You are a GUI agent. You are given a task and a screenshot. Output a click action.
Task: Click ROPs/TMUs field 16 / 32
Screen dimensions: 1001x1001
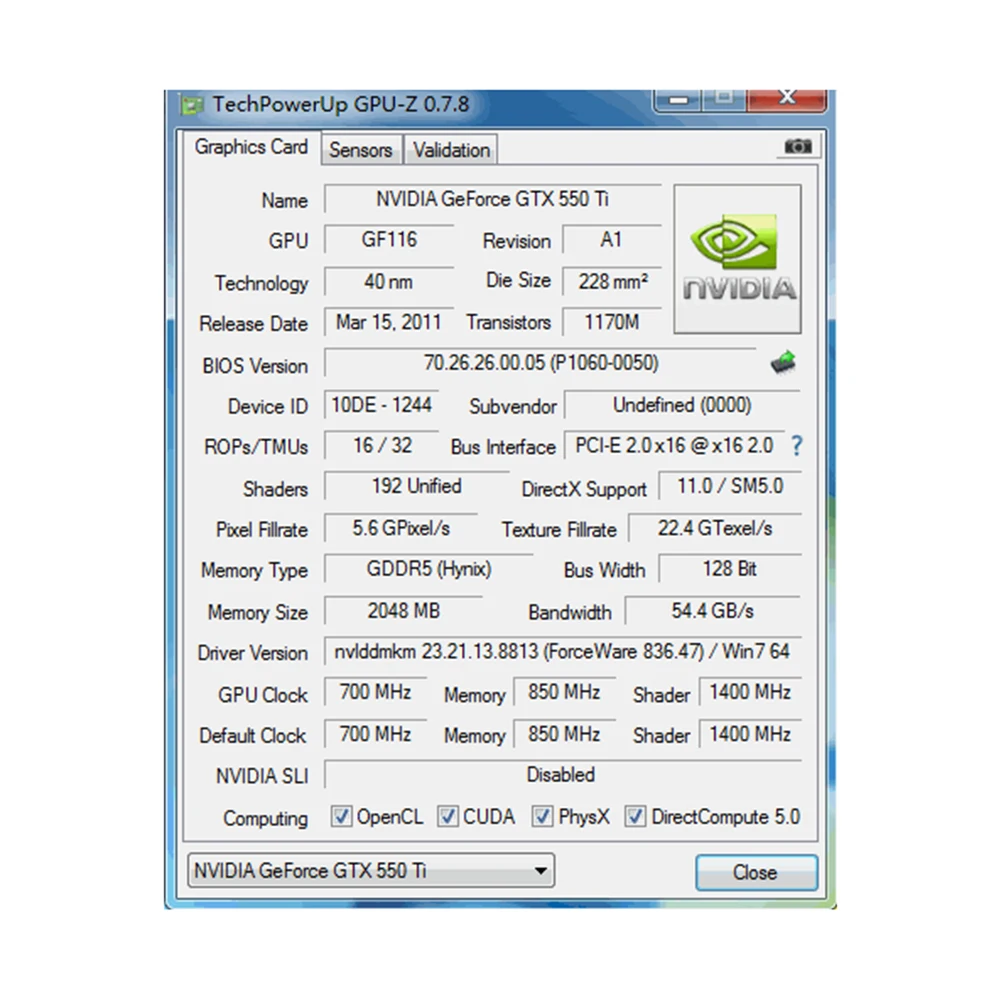pyautogui.click(x=382, y=446)
